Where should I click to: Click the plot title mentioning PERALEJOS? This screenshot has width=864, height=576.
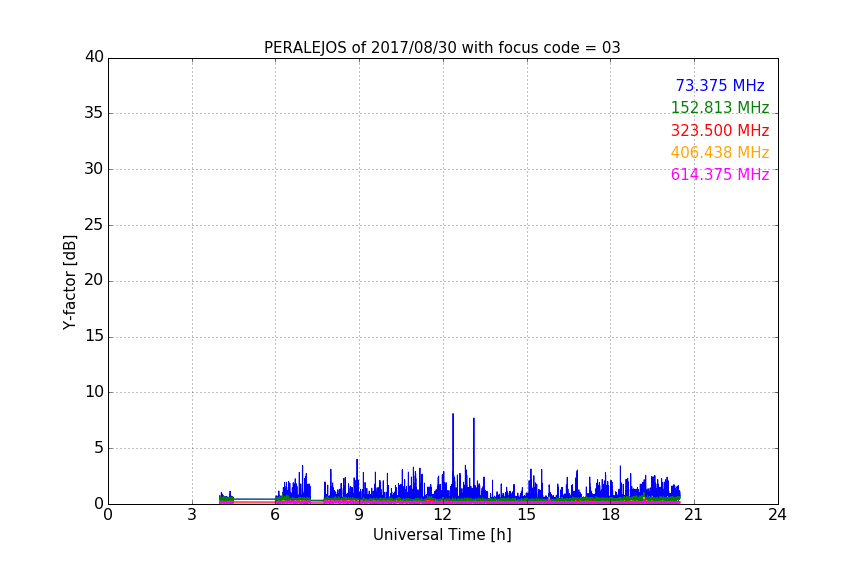point(442,48)
